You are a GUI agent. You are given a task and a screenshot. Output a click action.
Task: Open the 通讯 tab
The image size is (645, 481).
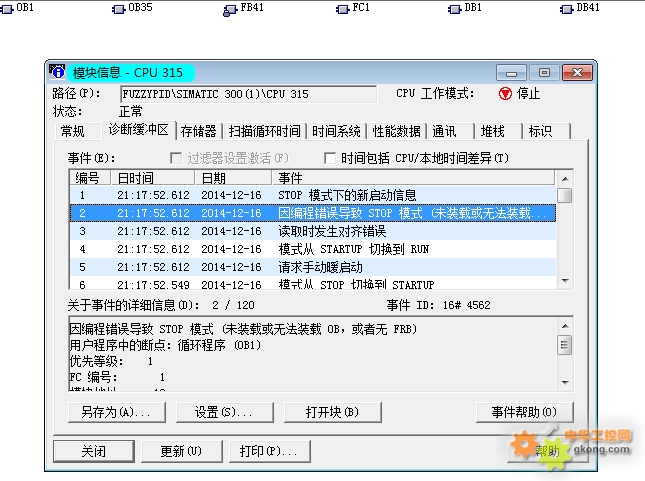pyautogui.click(x=450, y=131)
